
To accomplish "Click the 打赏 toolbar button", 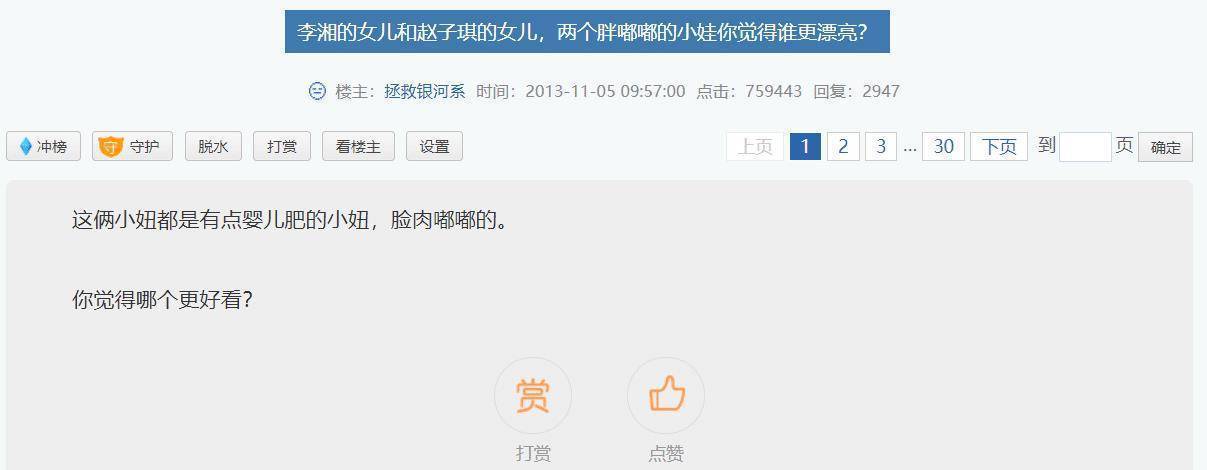I will coord(282,147).
